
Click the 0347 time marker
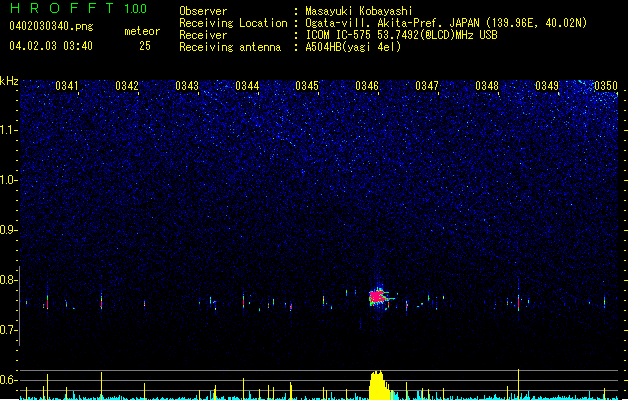click(x=427, y=86)
